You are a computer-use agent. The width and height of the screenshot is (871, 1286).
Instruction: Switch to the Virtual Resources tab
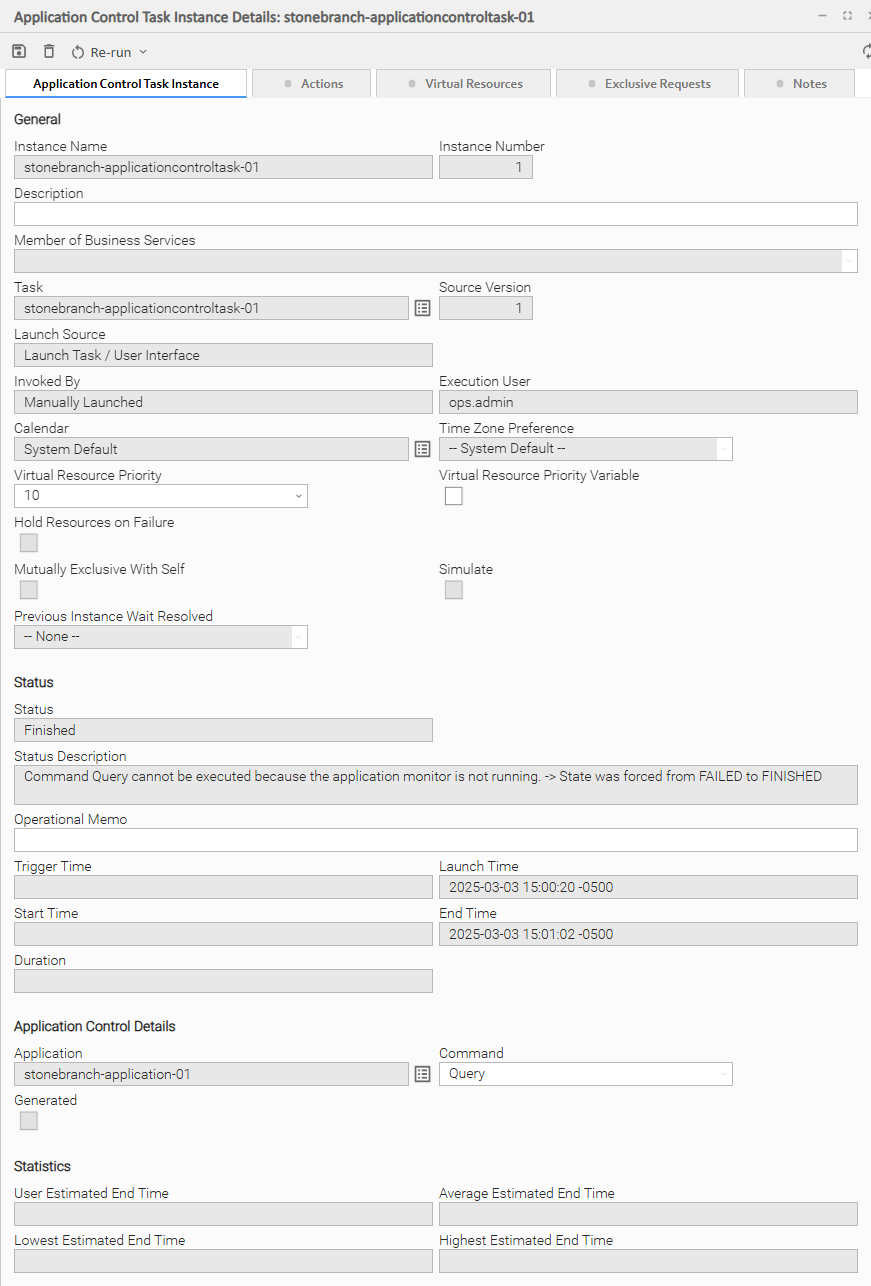[x=464, y=84]
